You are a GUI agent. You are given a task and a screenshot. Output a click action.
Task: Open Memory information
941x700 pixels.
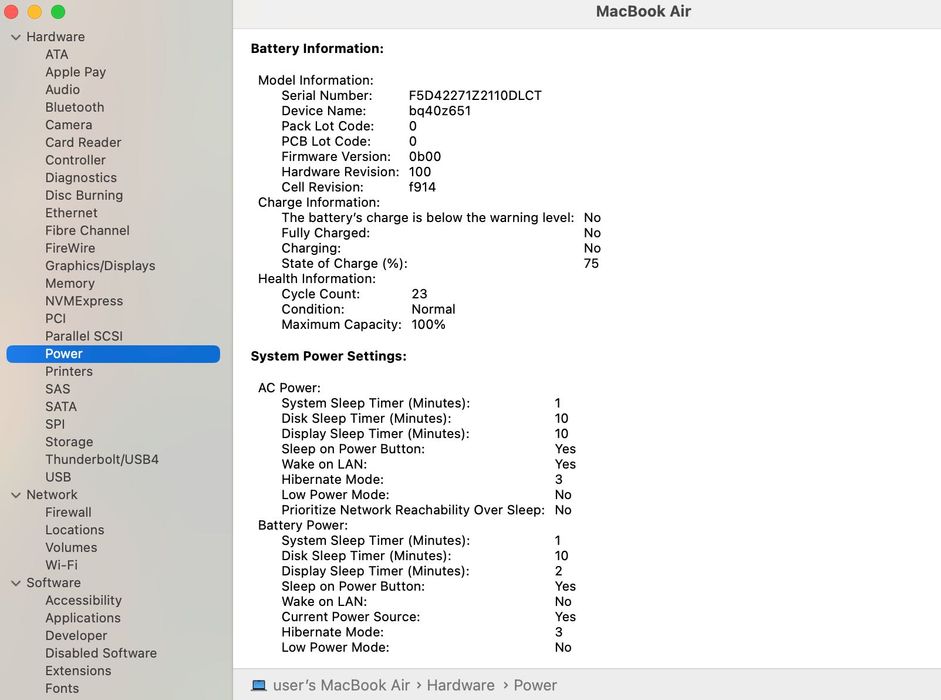[x=70, y=283]
